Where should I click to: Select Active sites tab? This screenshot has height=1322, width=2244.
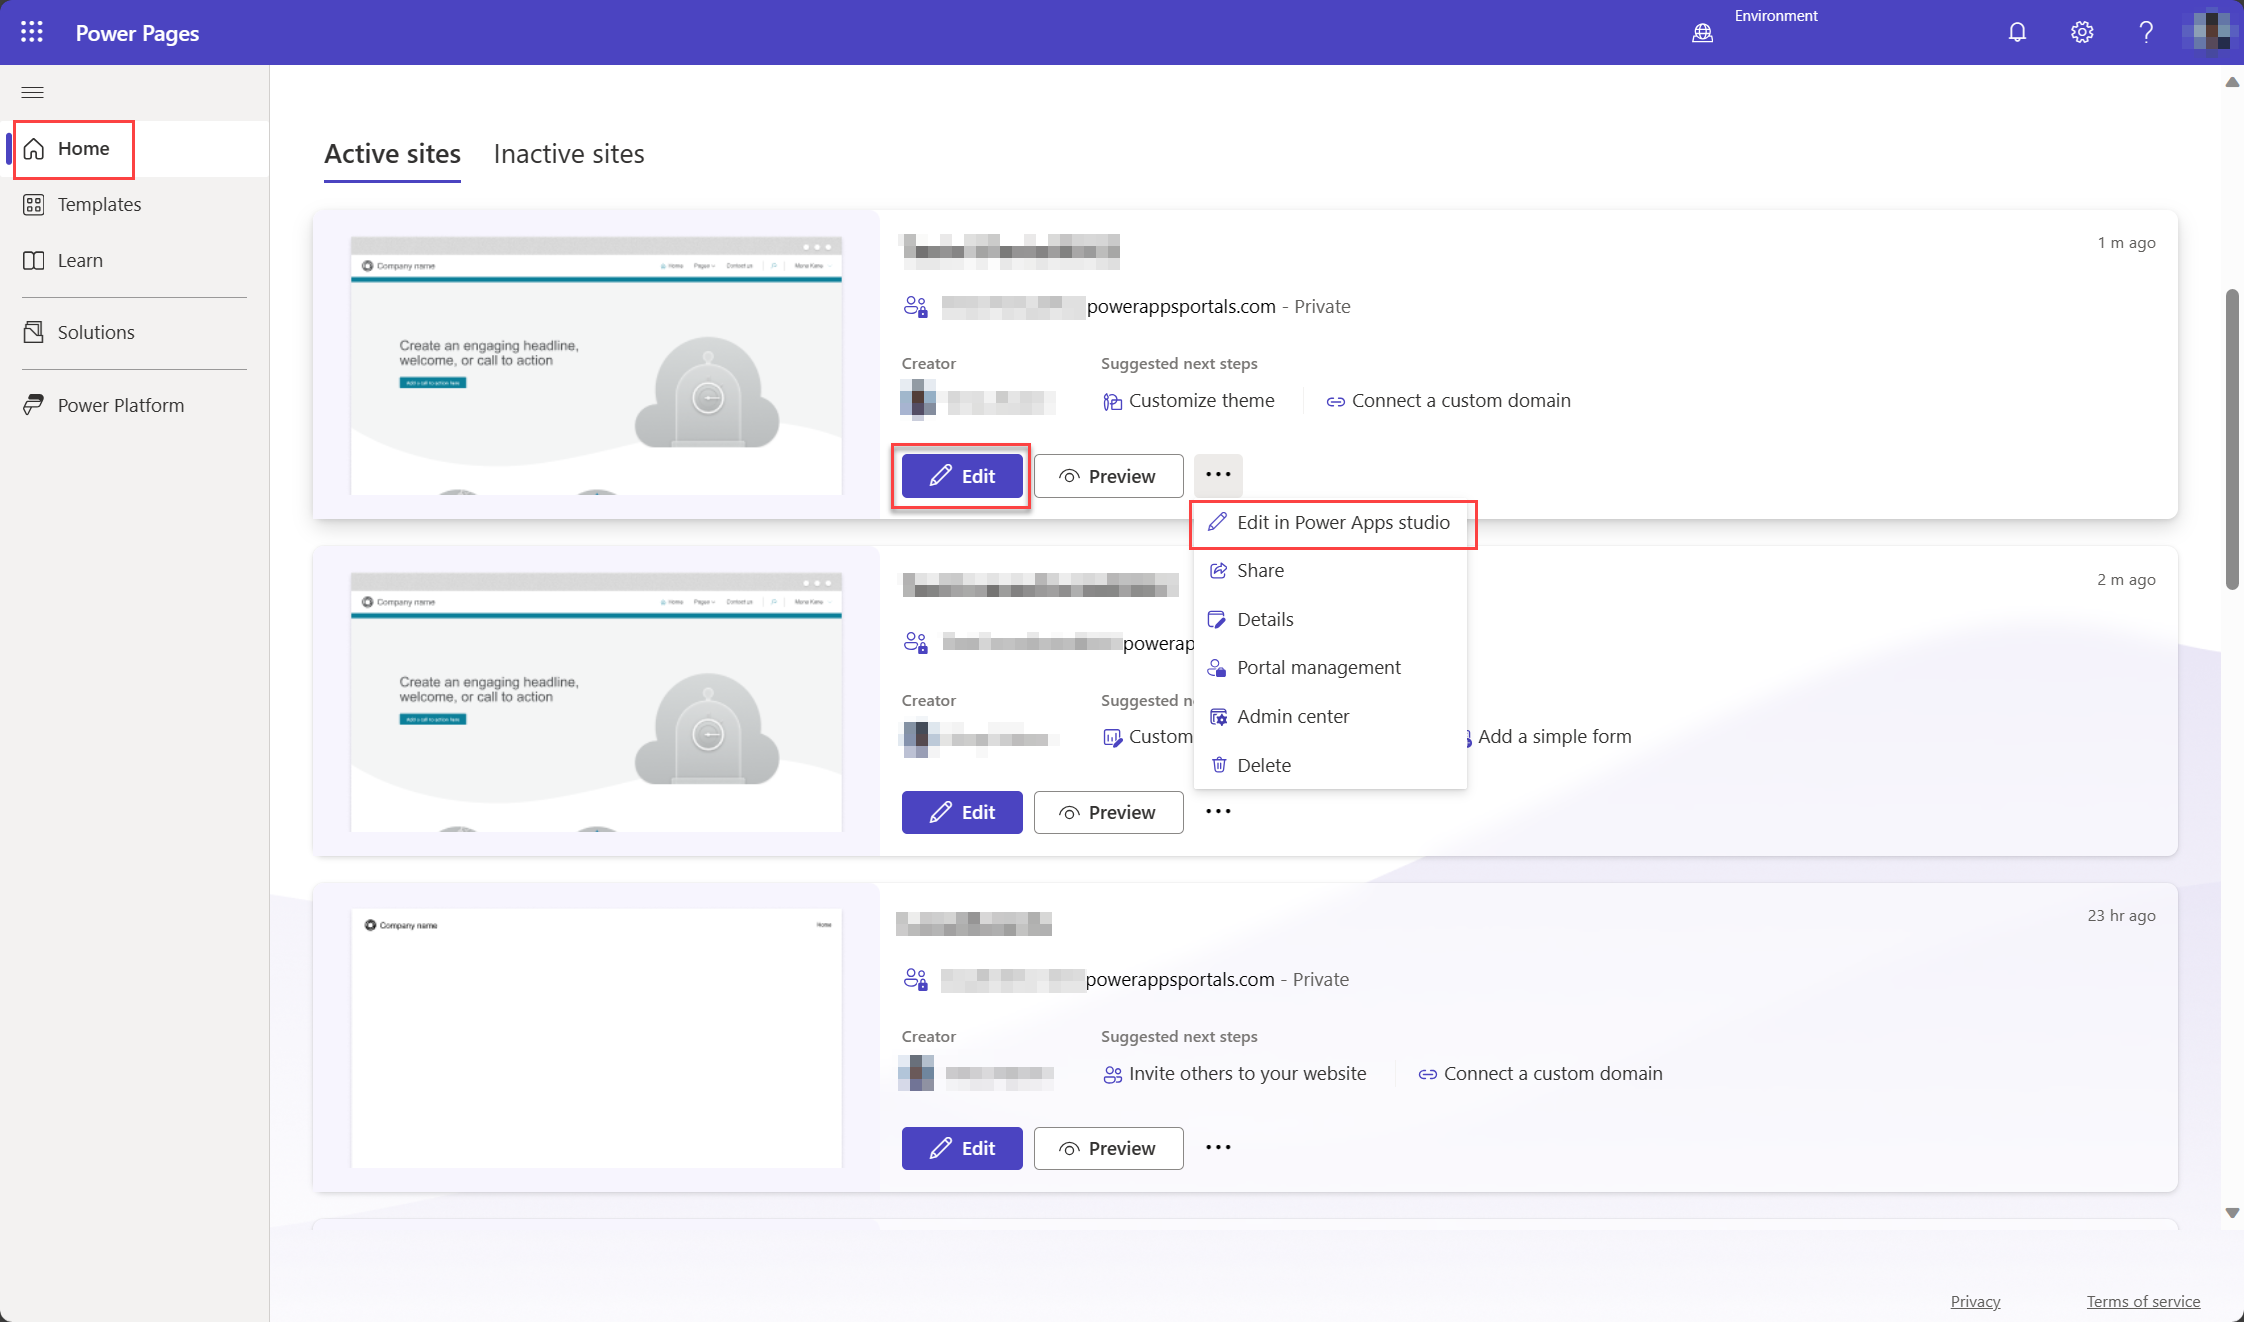(392, 153)
